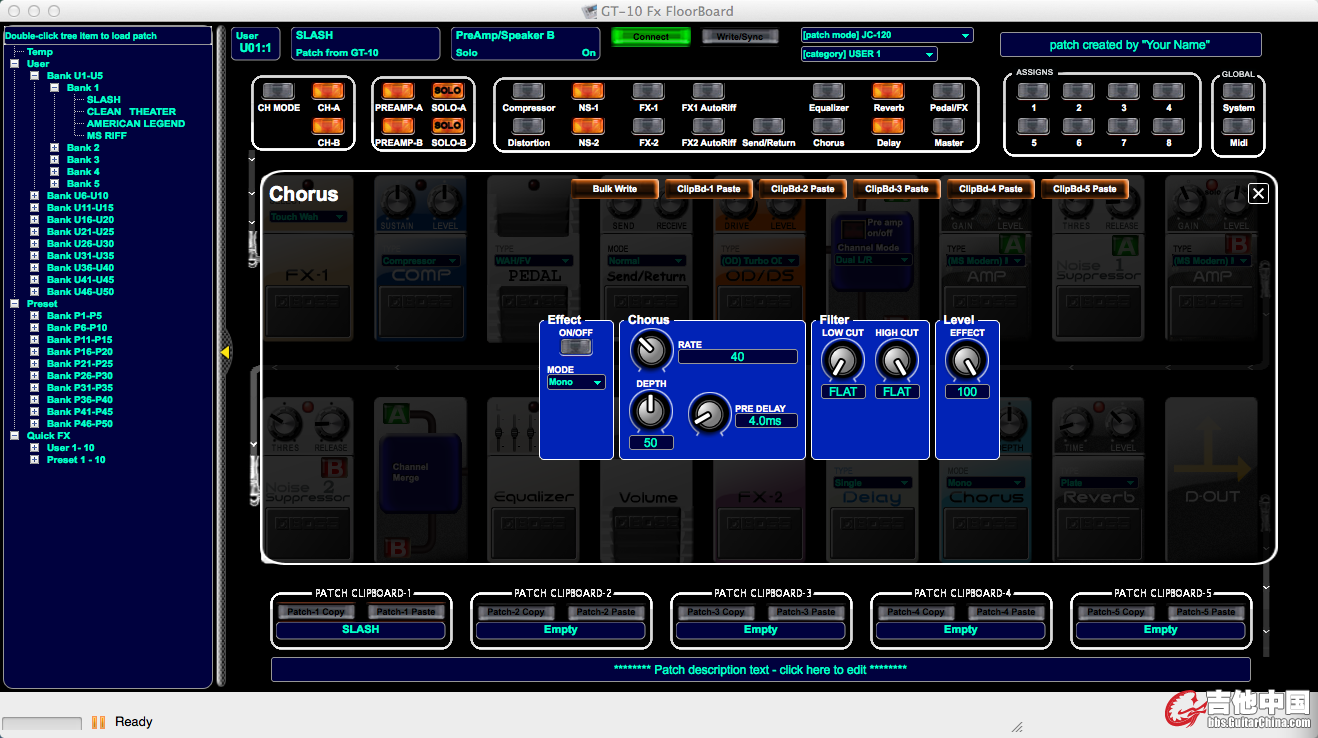
Task: Click the Bulk Write button
Action: click(615, 188)
